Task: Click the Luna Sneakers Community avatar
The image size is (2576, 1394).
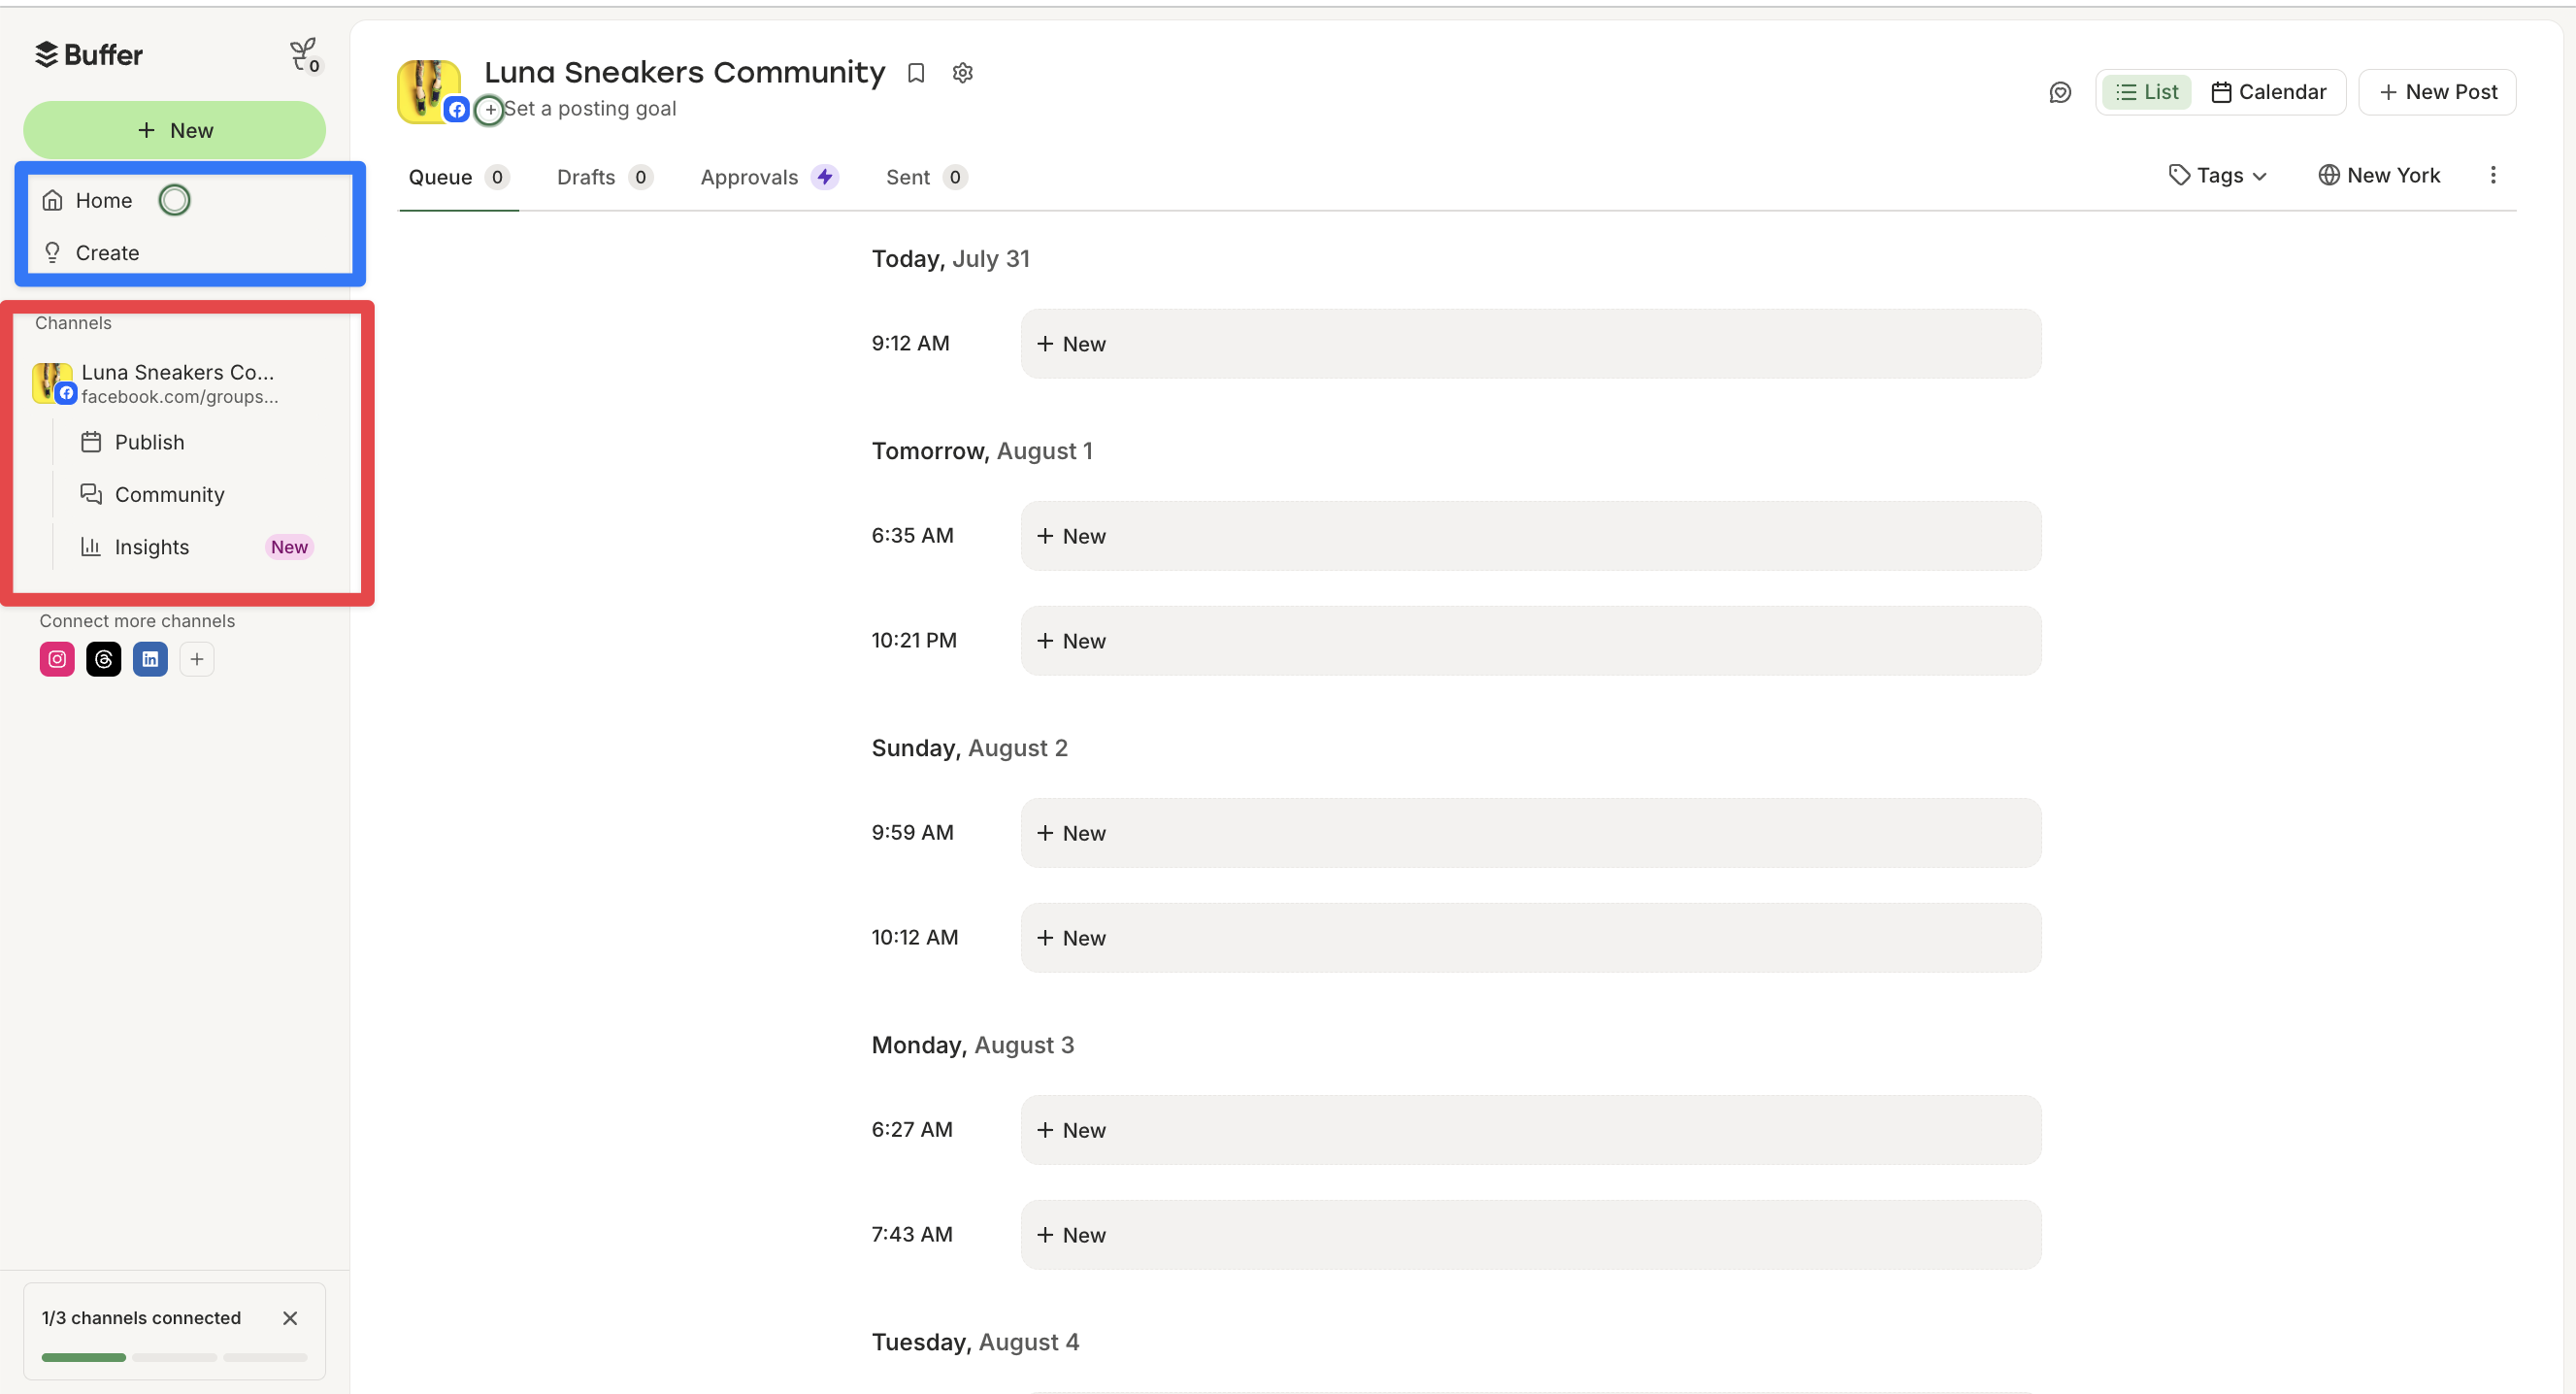Action: [429, 91]
